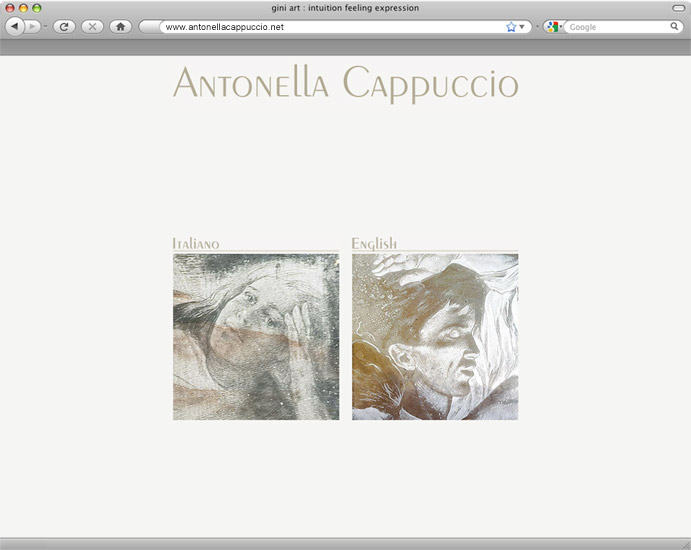Open the Google search engine selector
This screenshot has width=691, height=550.
[x=553, y=27]
